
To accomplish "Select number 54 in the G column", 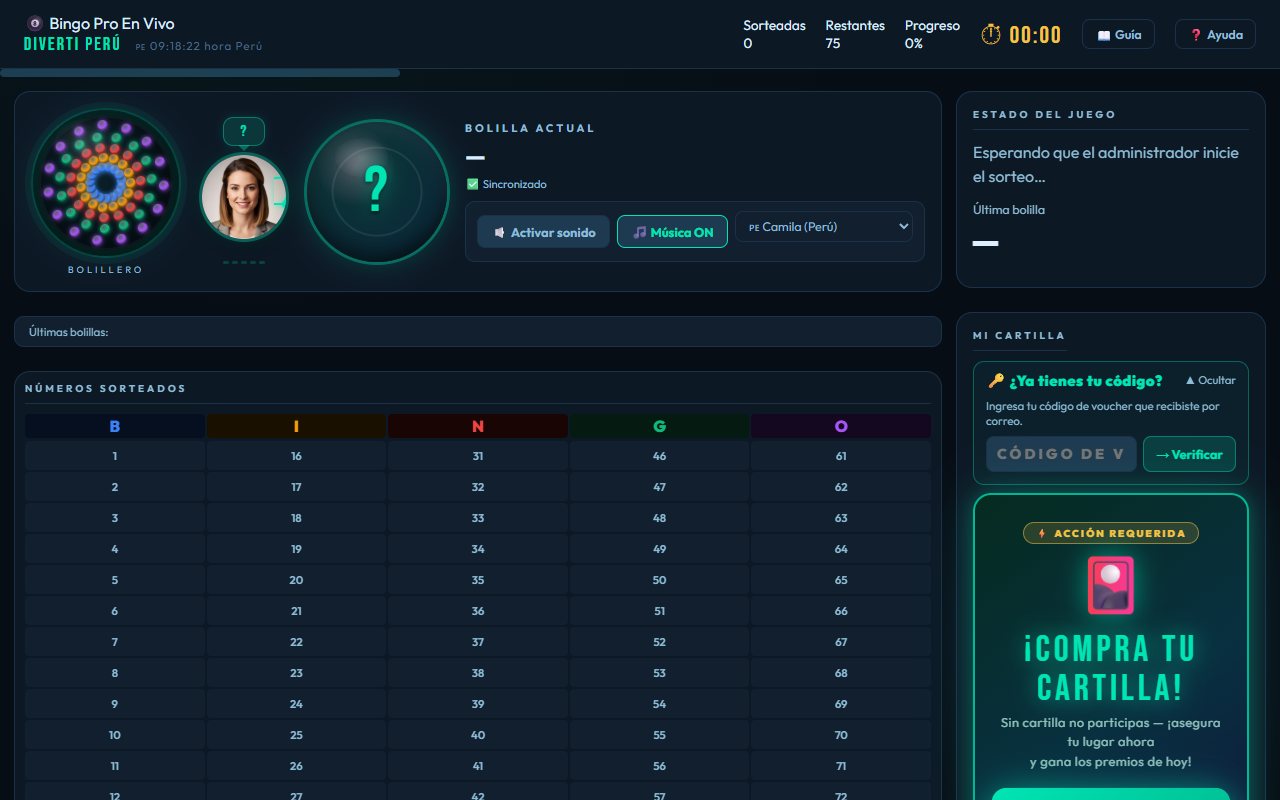I will (x=659, y=704).
